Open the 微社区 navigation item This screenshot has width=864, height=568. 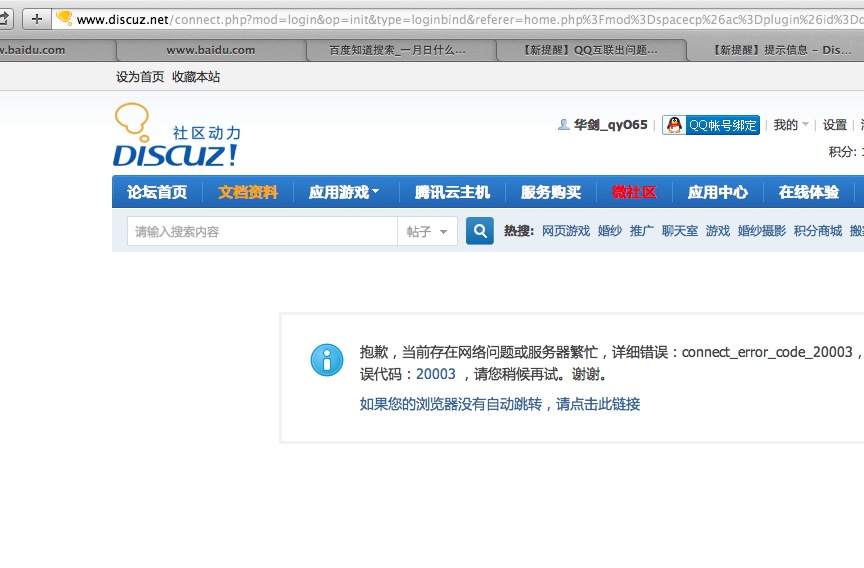coord(634,192)
